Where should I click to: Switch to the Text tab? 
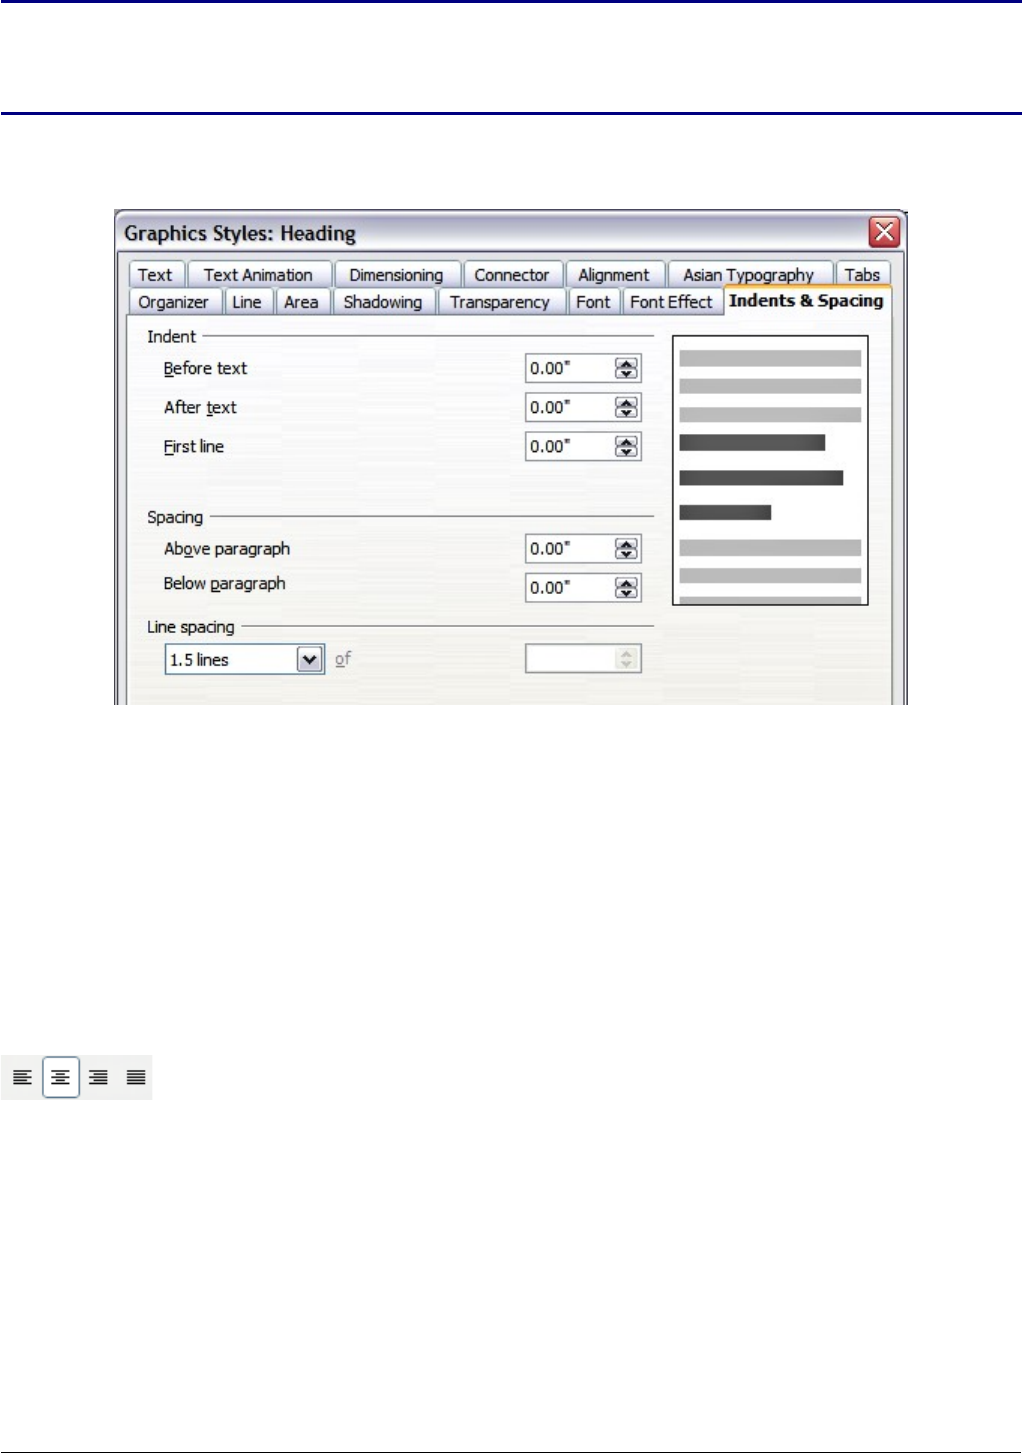tap(155, 275)
